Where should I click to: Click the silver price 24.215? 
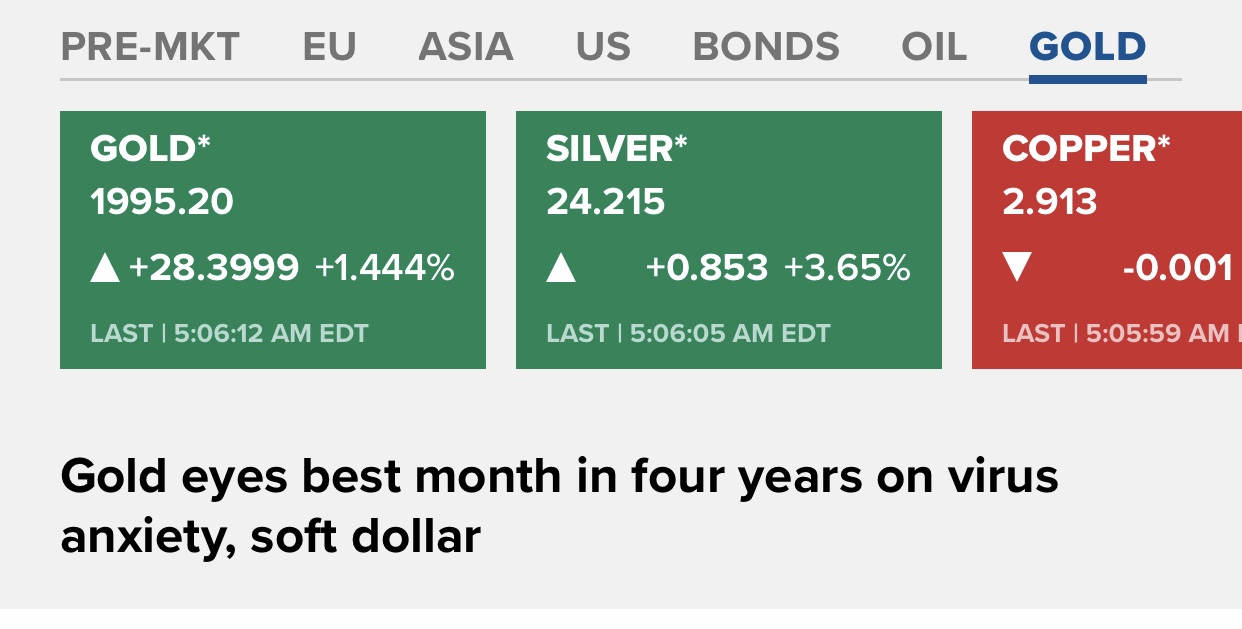point(605,202)
